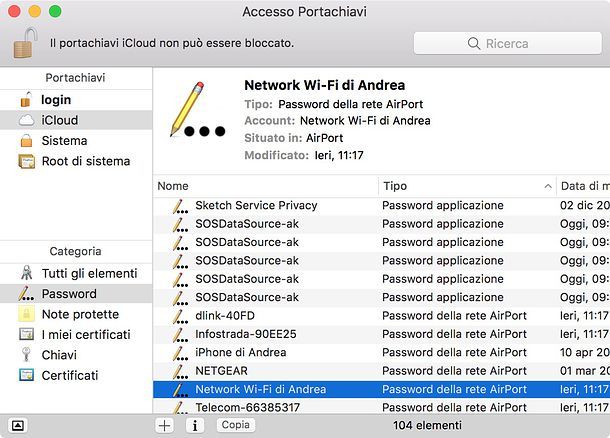The width and height of the screenshot is (610, 438).
Task: Select Root di sistema keychain
Action: click(x=76, y=161)
